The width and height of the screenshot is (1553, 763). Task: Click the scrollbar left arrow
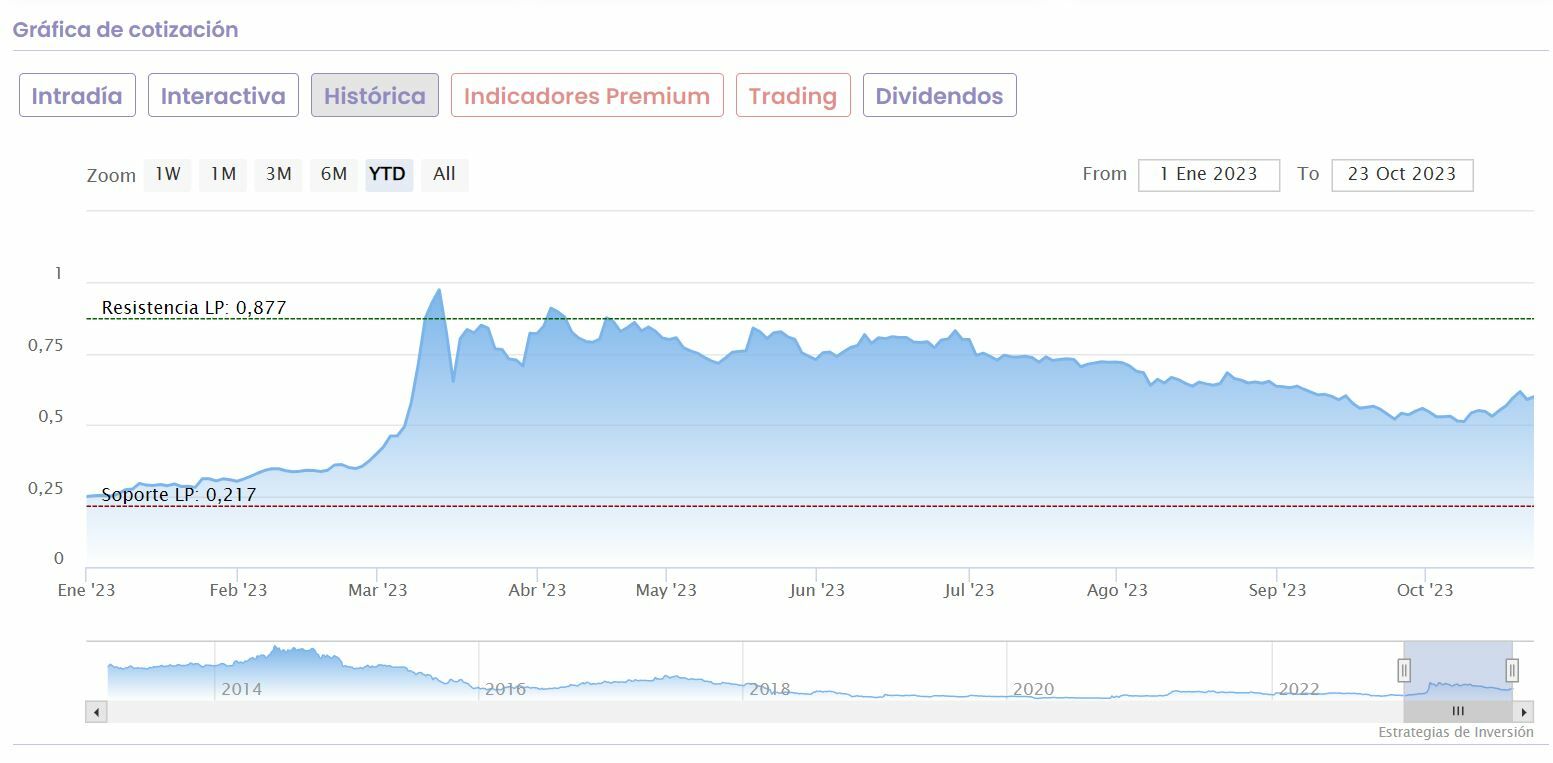pyautogui.click(x=96, y=712)
